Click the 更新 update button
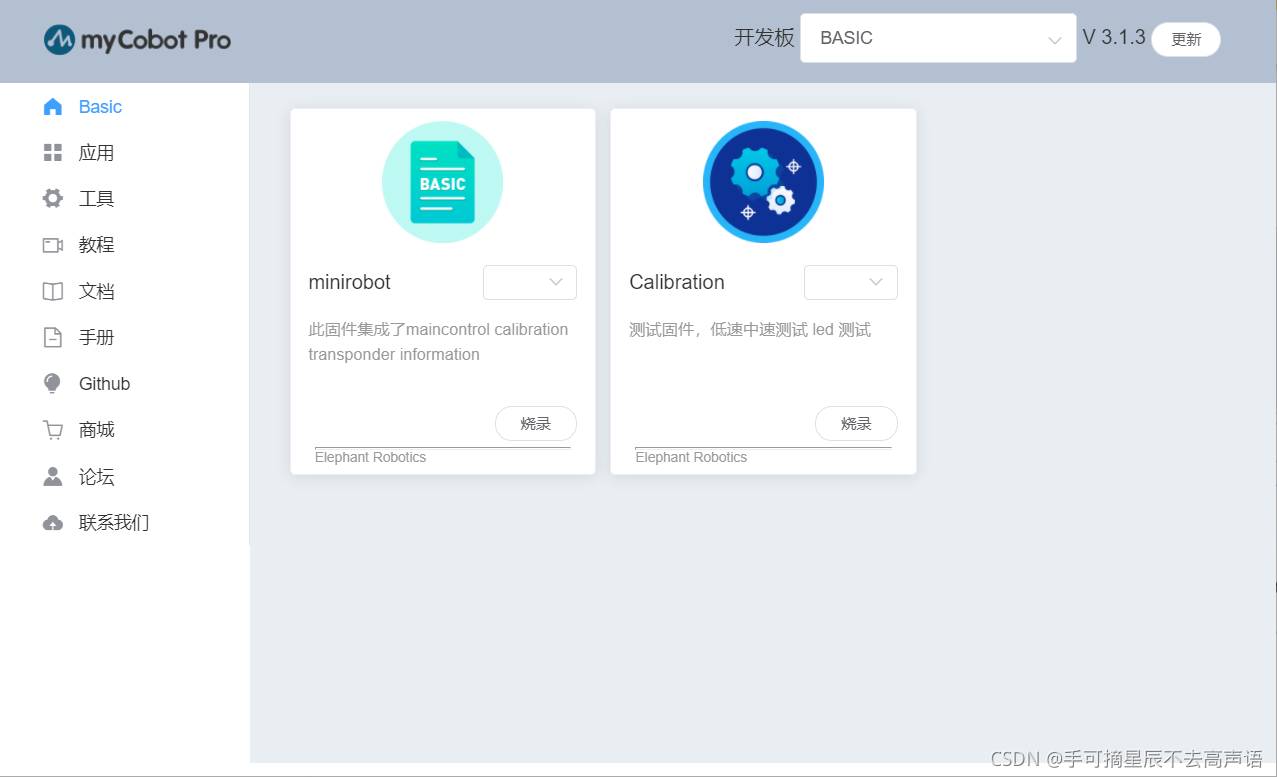 [x=1186, y=39]
